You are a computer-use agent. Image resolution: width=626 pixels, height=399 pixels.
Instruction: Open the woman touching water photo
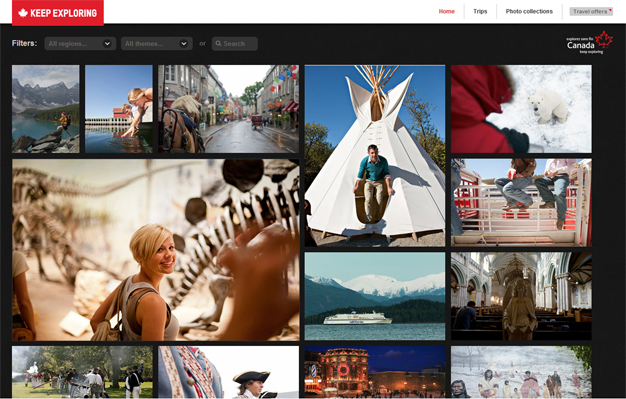click(119, 109)
